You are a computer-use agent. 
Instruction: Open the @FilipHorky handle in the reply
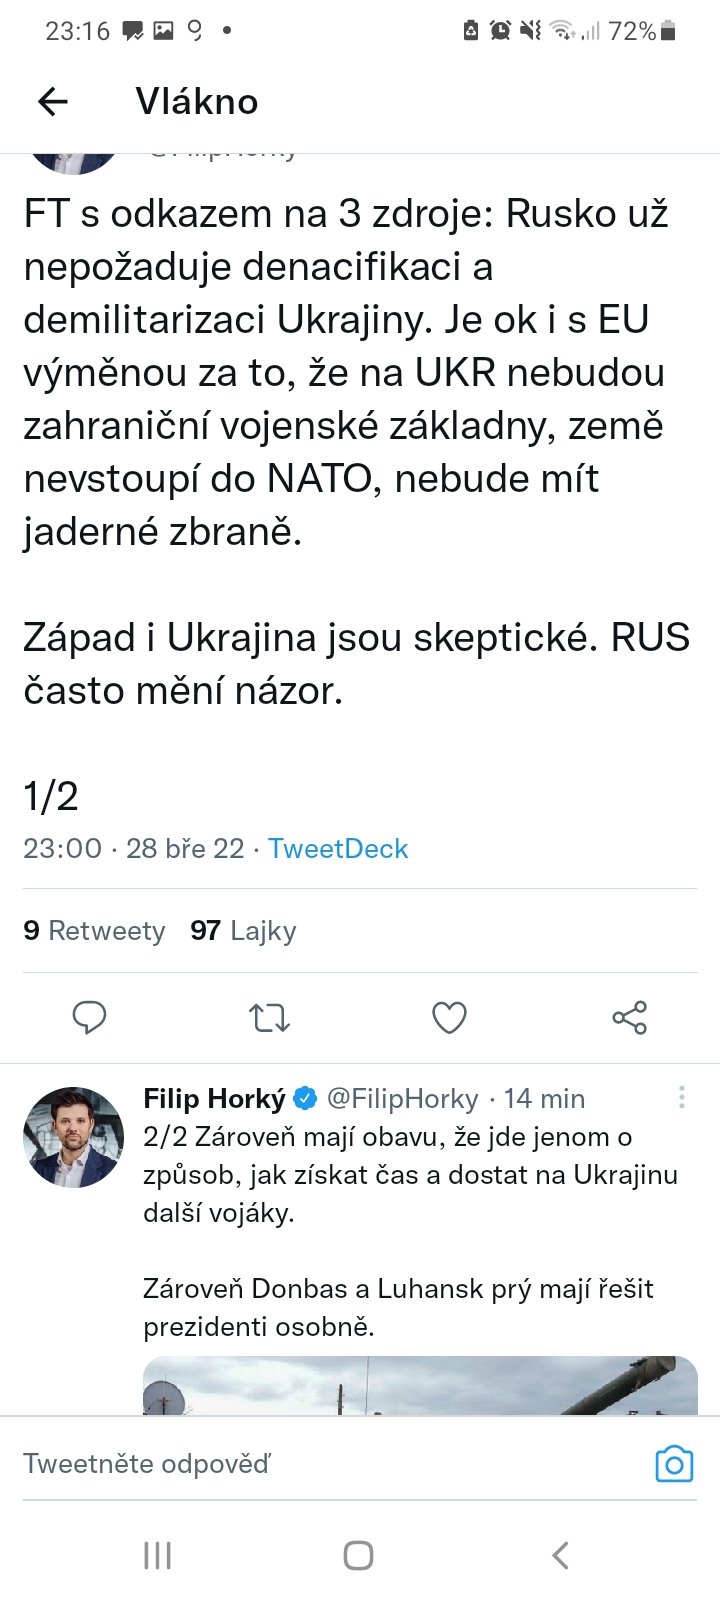[x=403, y=1099]
